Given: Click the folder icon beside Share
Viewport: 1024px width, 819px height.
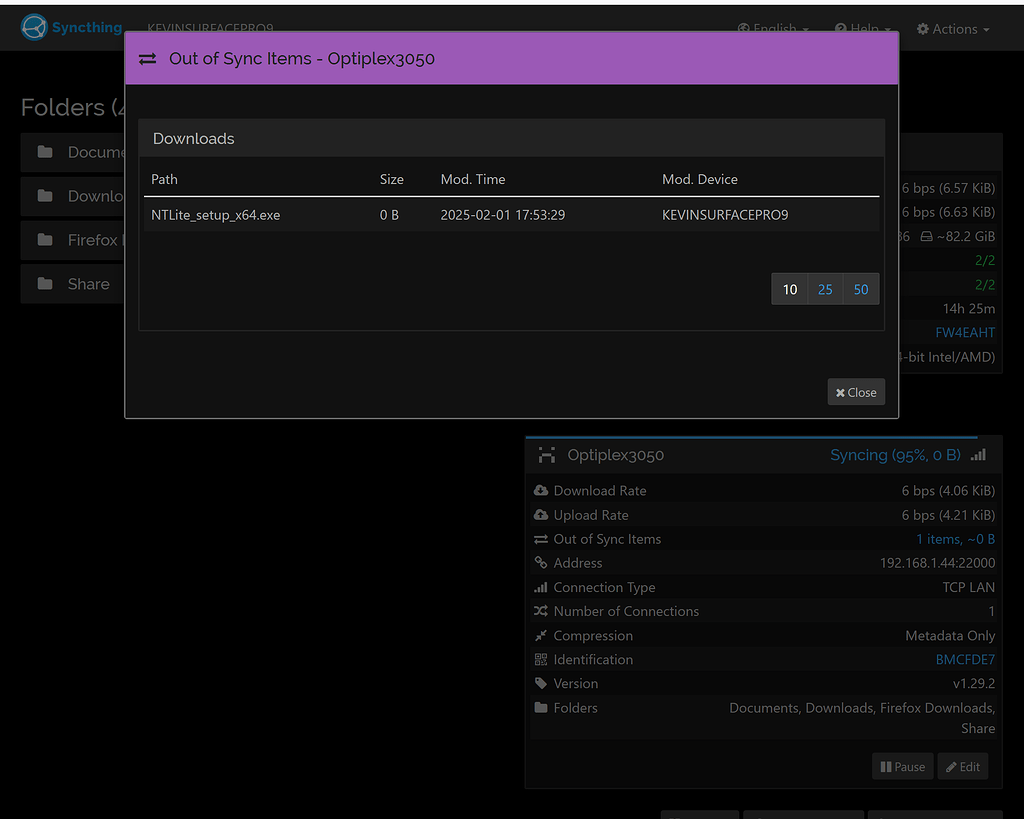Looking at the screenshot, I should click(46, 283).
